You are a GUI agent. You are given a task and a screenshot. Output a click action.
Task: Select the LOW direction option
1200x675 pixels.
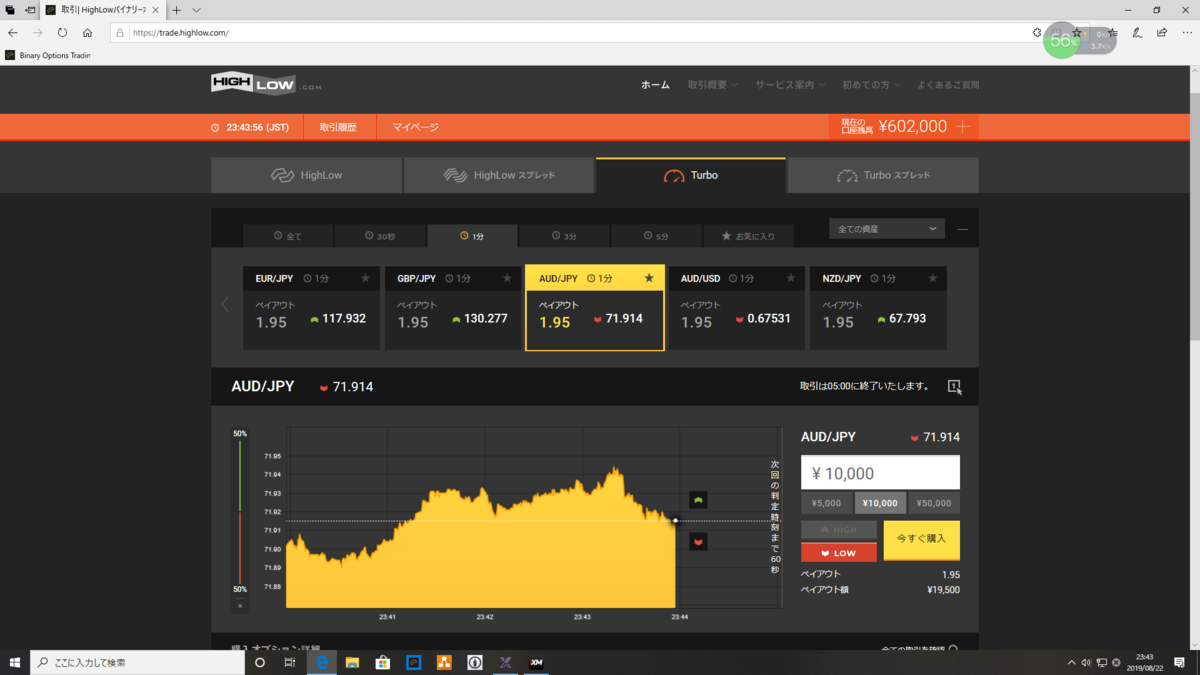point(839,552)
